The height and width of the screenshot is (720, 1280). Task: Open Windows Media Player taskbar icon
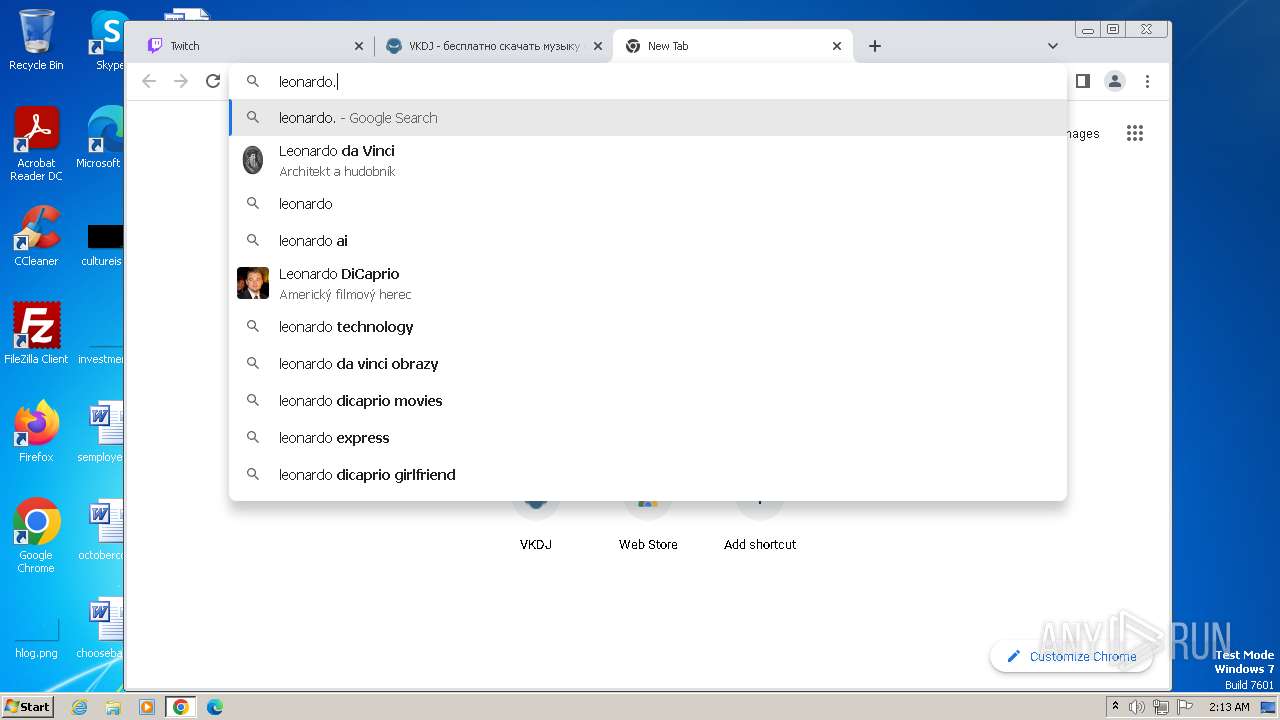pos(147,707)
